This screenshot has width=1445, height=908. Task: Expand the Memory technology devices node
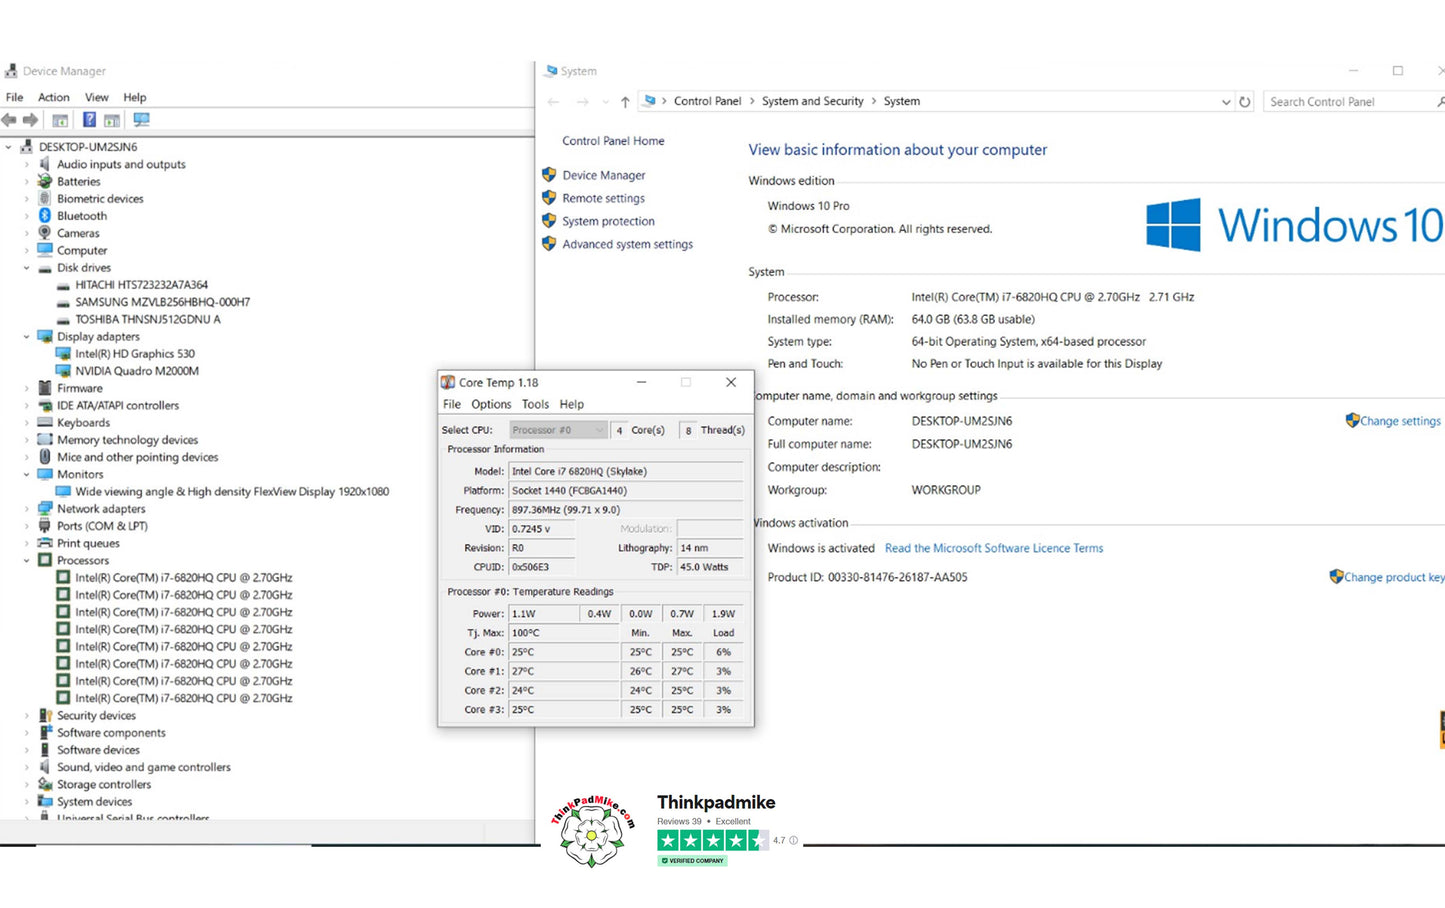(27, 440)
